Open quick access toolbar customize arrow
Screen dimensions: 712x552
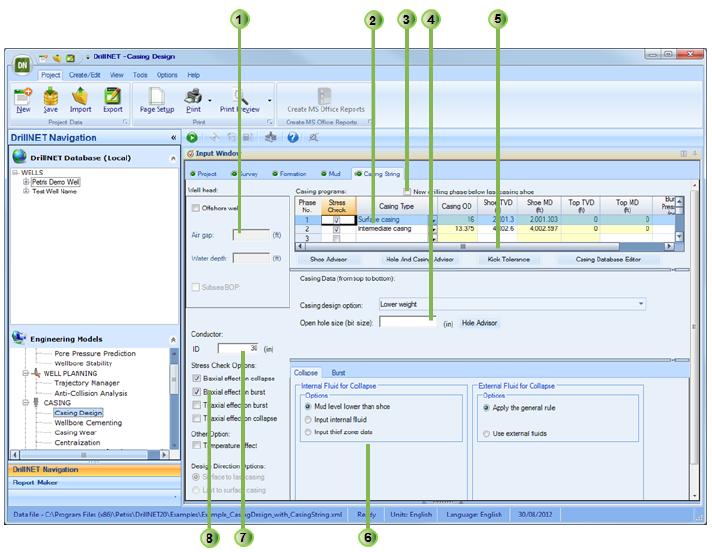87,58
